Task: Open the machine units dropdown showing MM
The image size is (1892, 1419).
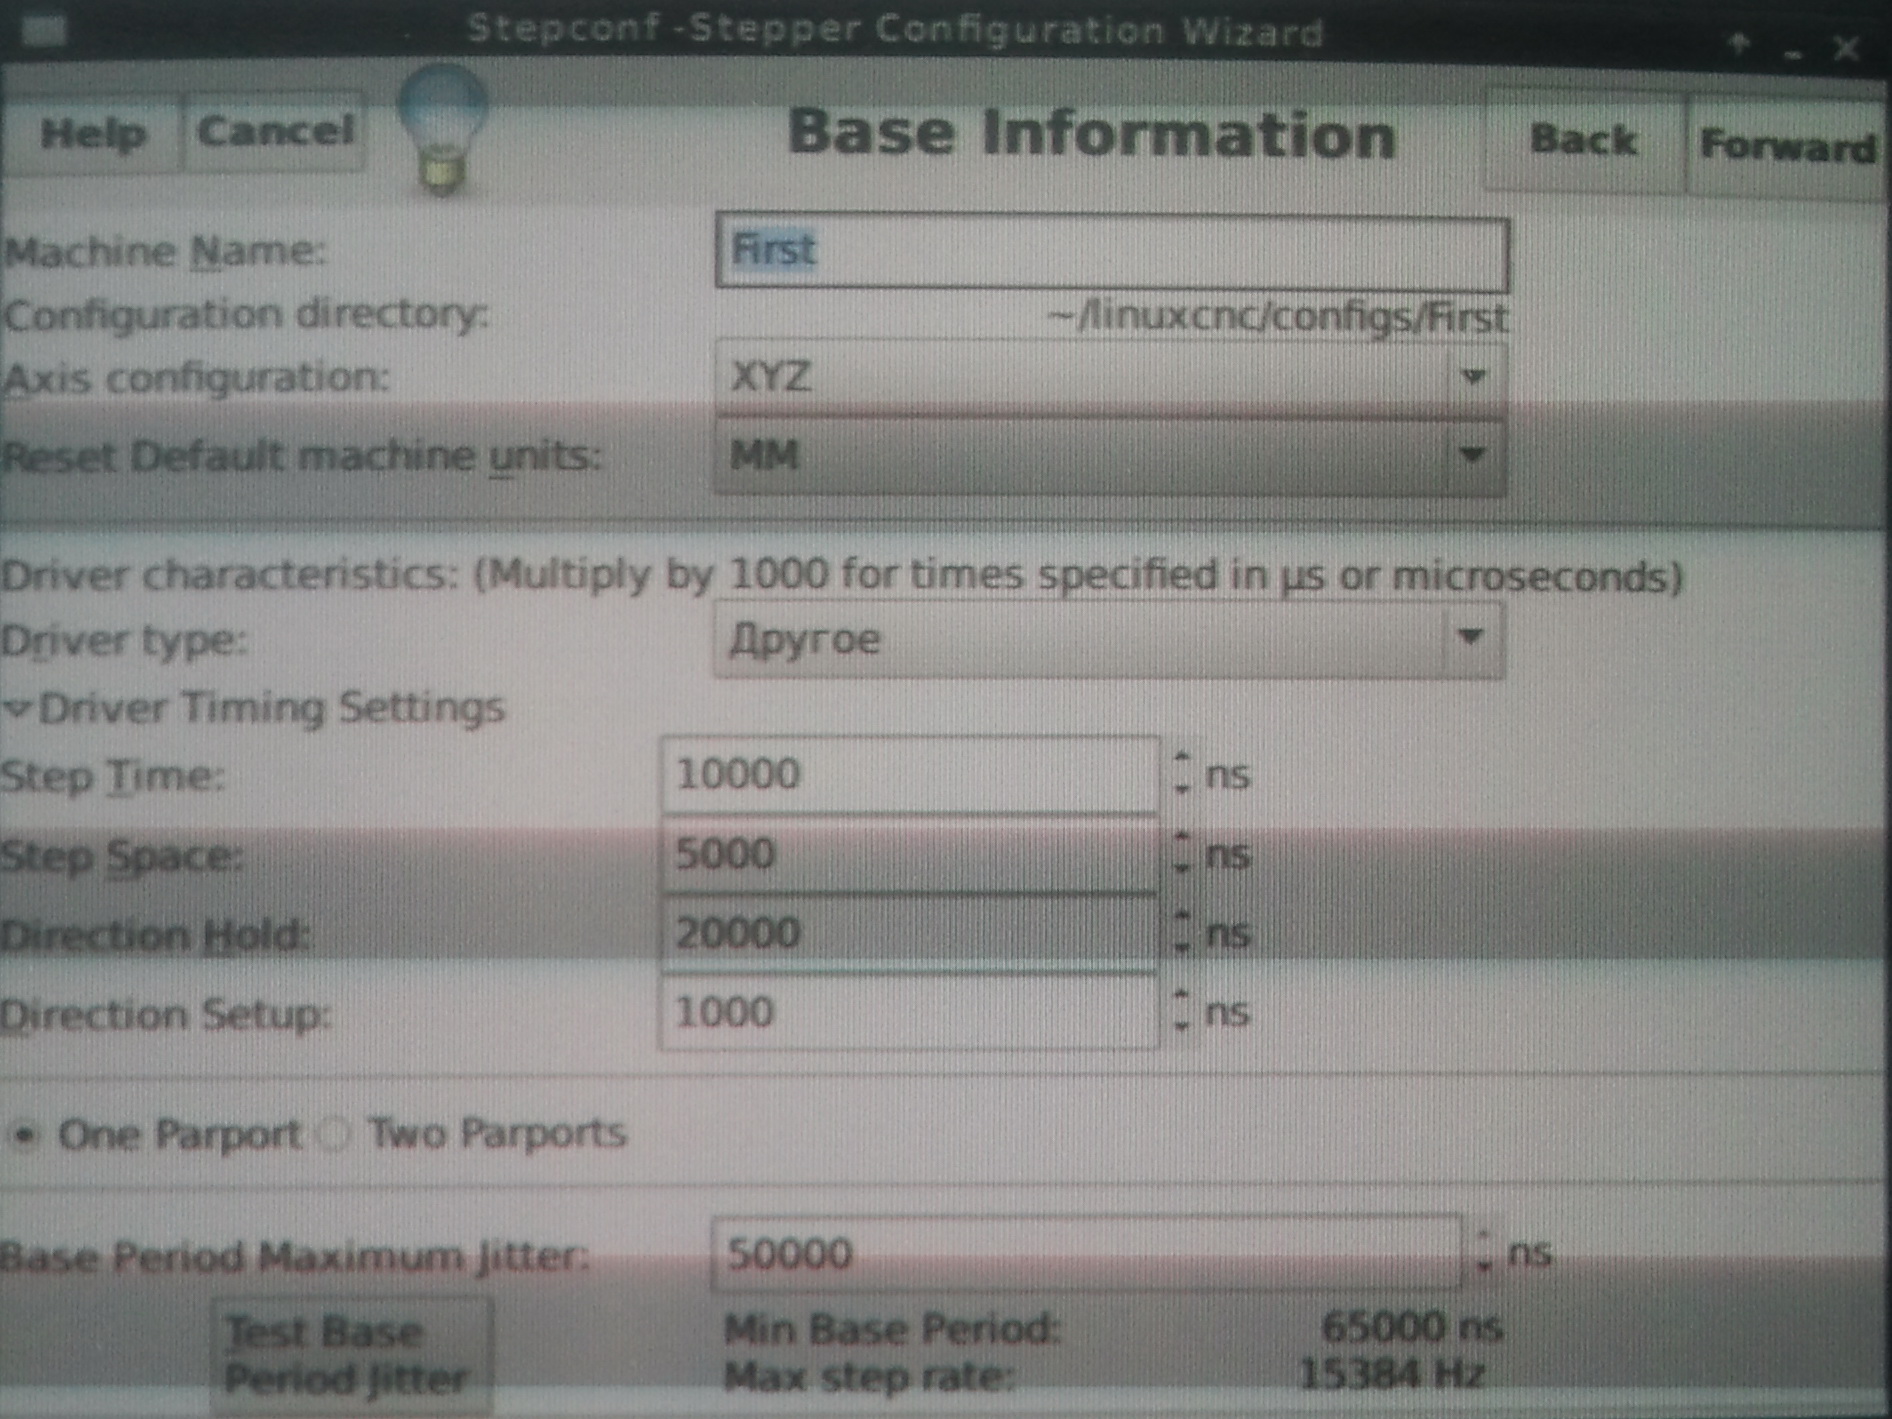Action: (x=1110, y=456)
